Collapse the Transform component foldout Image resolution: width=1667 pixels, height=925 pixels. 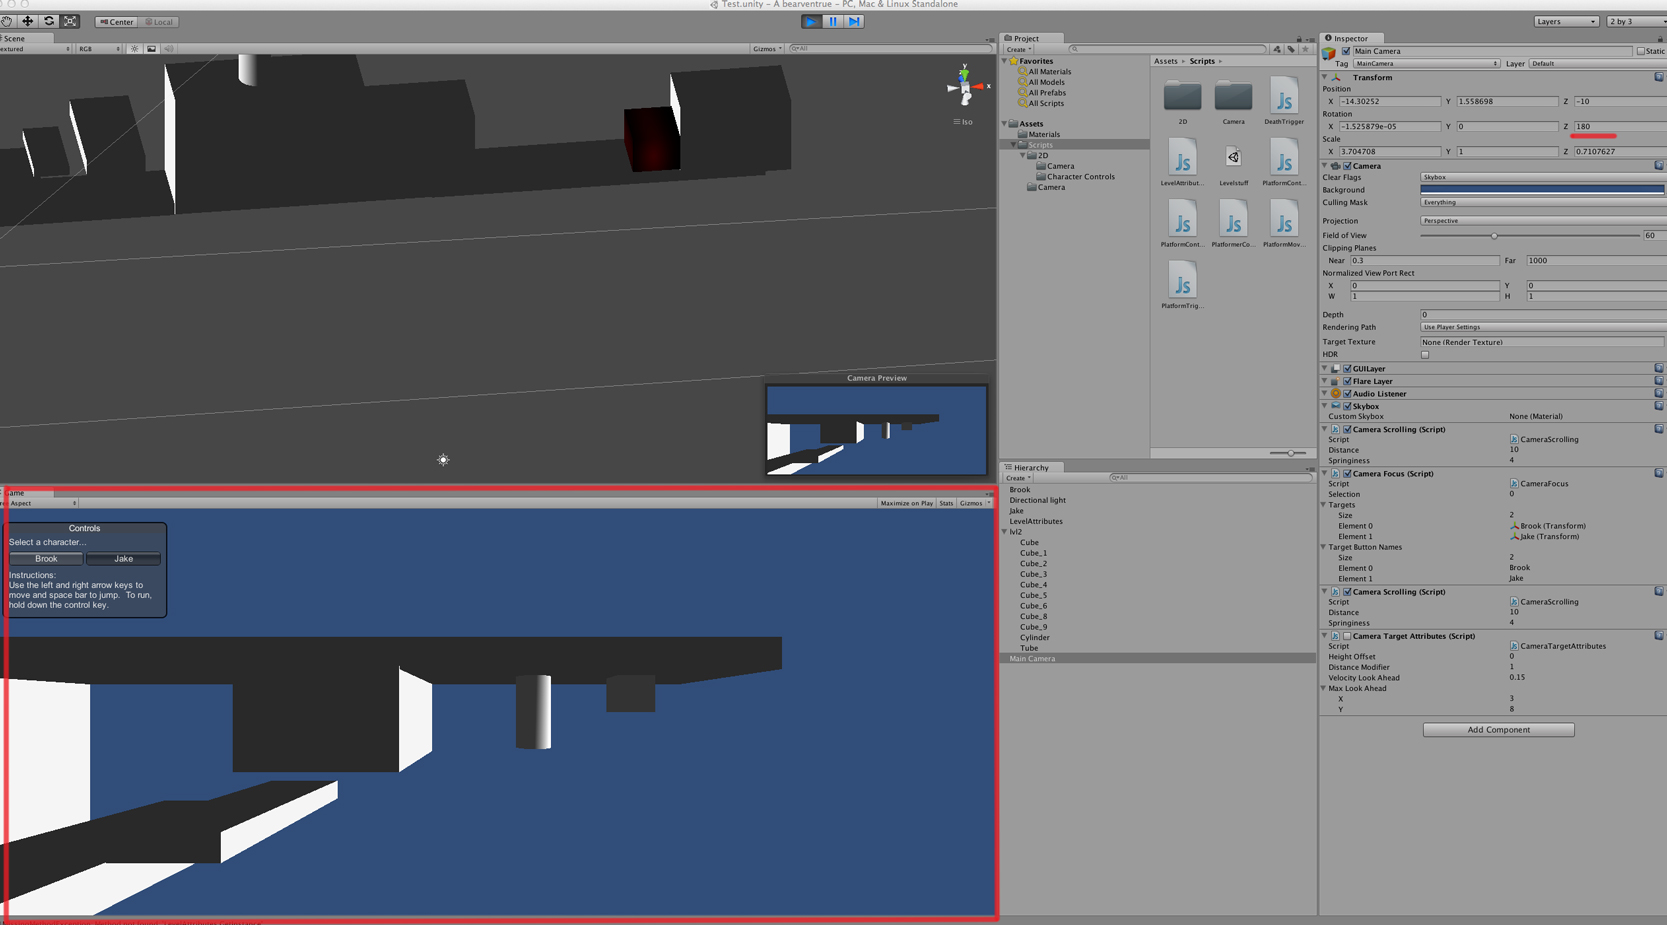(x=1325, y=77)
